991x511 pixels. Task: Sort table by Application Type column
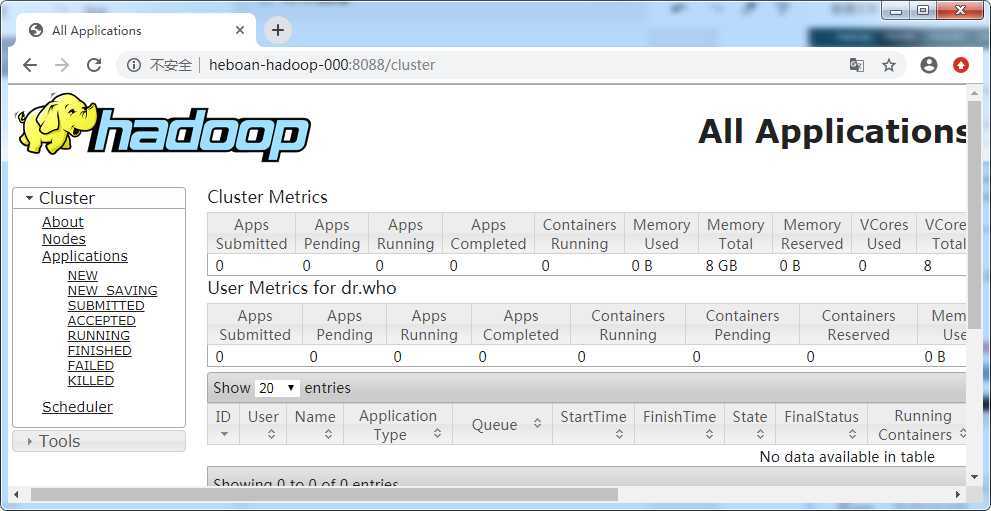[398, 424]
